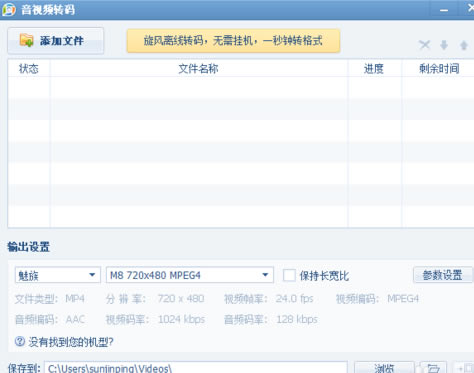Click the 浏览 browse button
Viewport: 474px width, 373px height.
[x=384, y=368]
